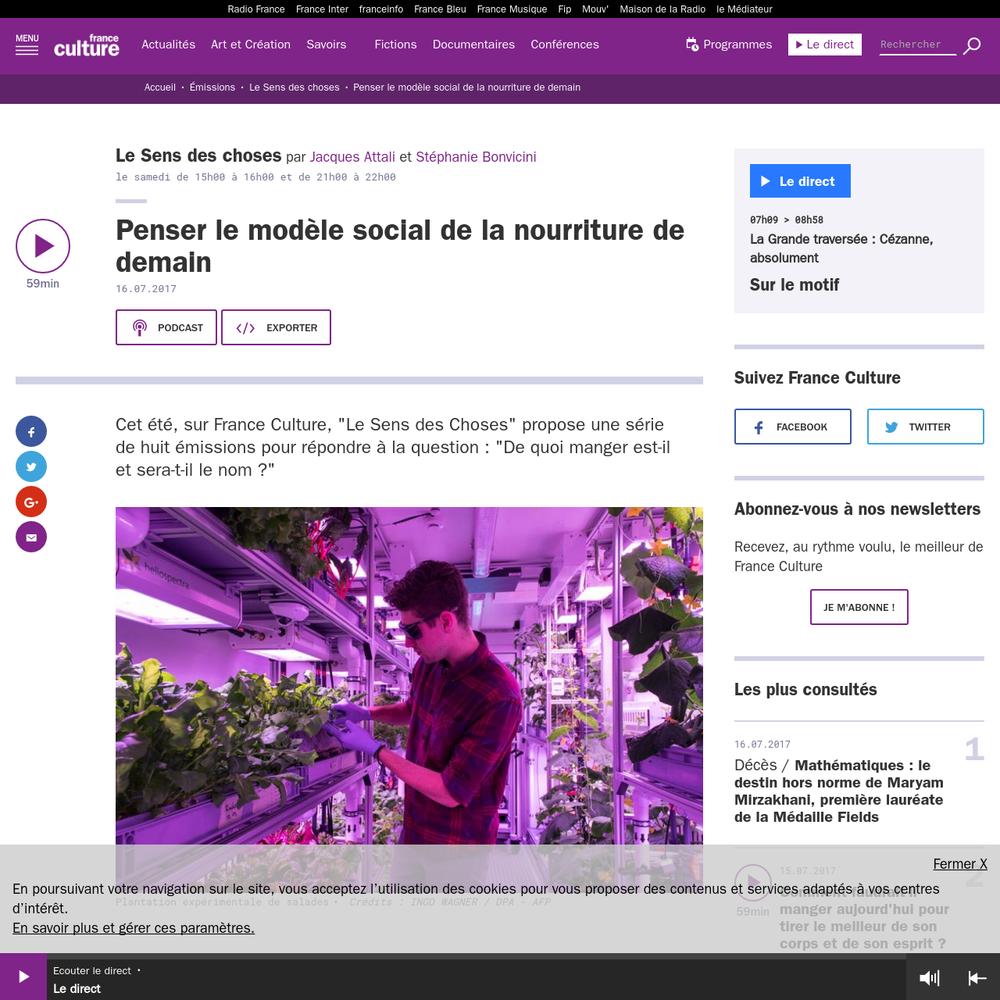Open Radio France top bar link
Image resolution: width=1000 pixels, height=1000 pixels.
click(256, 9)
